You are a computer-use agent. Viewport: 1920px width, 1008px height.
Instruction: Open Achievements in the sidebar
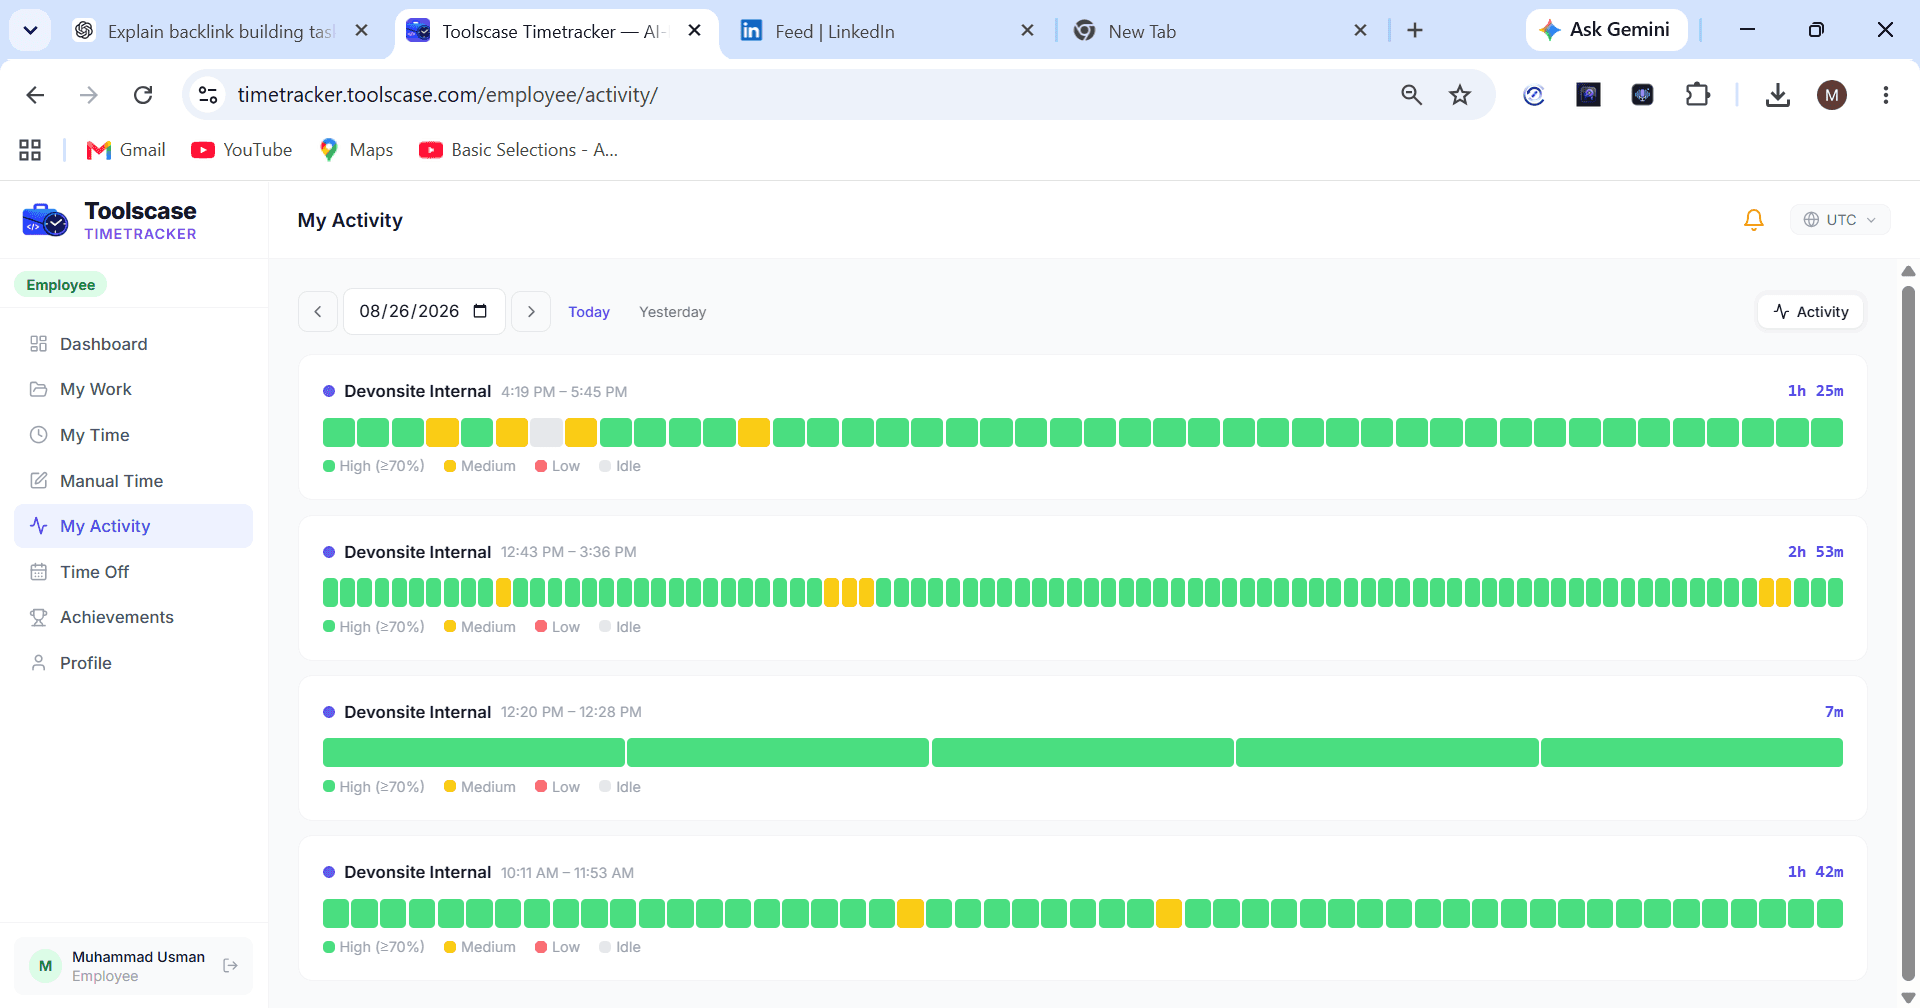coord(133,617)
